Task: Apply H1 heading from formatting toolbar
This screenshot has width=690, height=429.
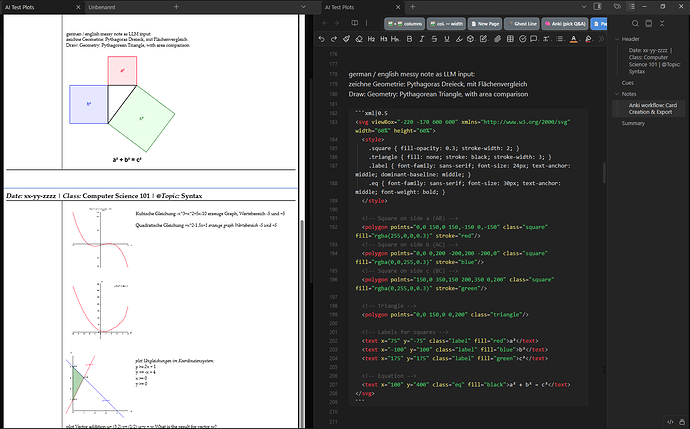Action: [371, 39]
